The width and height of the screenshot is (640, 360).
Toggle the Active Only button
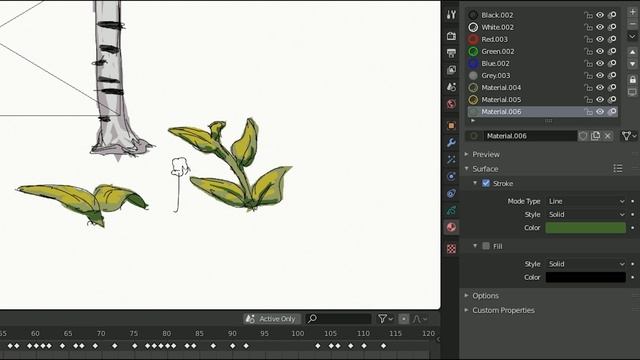(x=272, y=319)
